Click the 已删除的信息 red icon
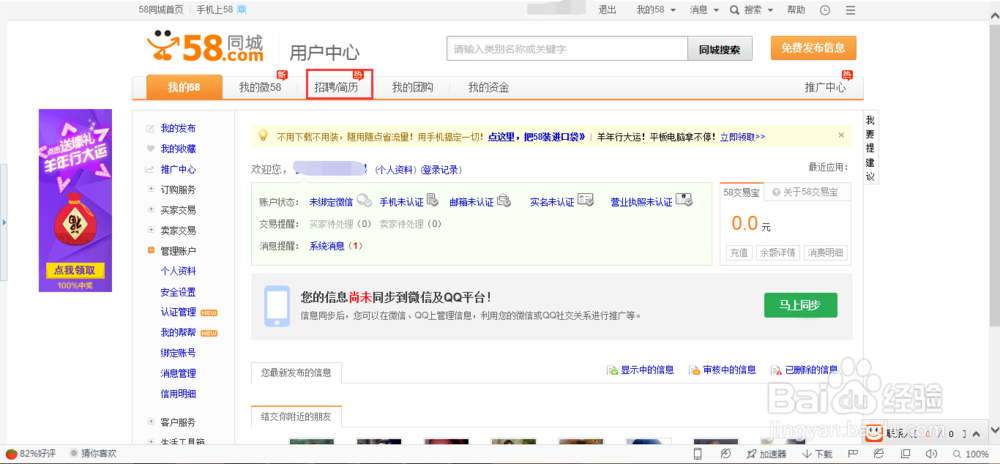1000x464 pixels. [776, 370]
